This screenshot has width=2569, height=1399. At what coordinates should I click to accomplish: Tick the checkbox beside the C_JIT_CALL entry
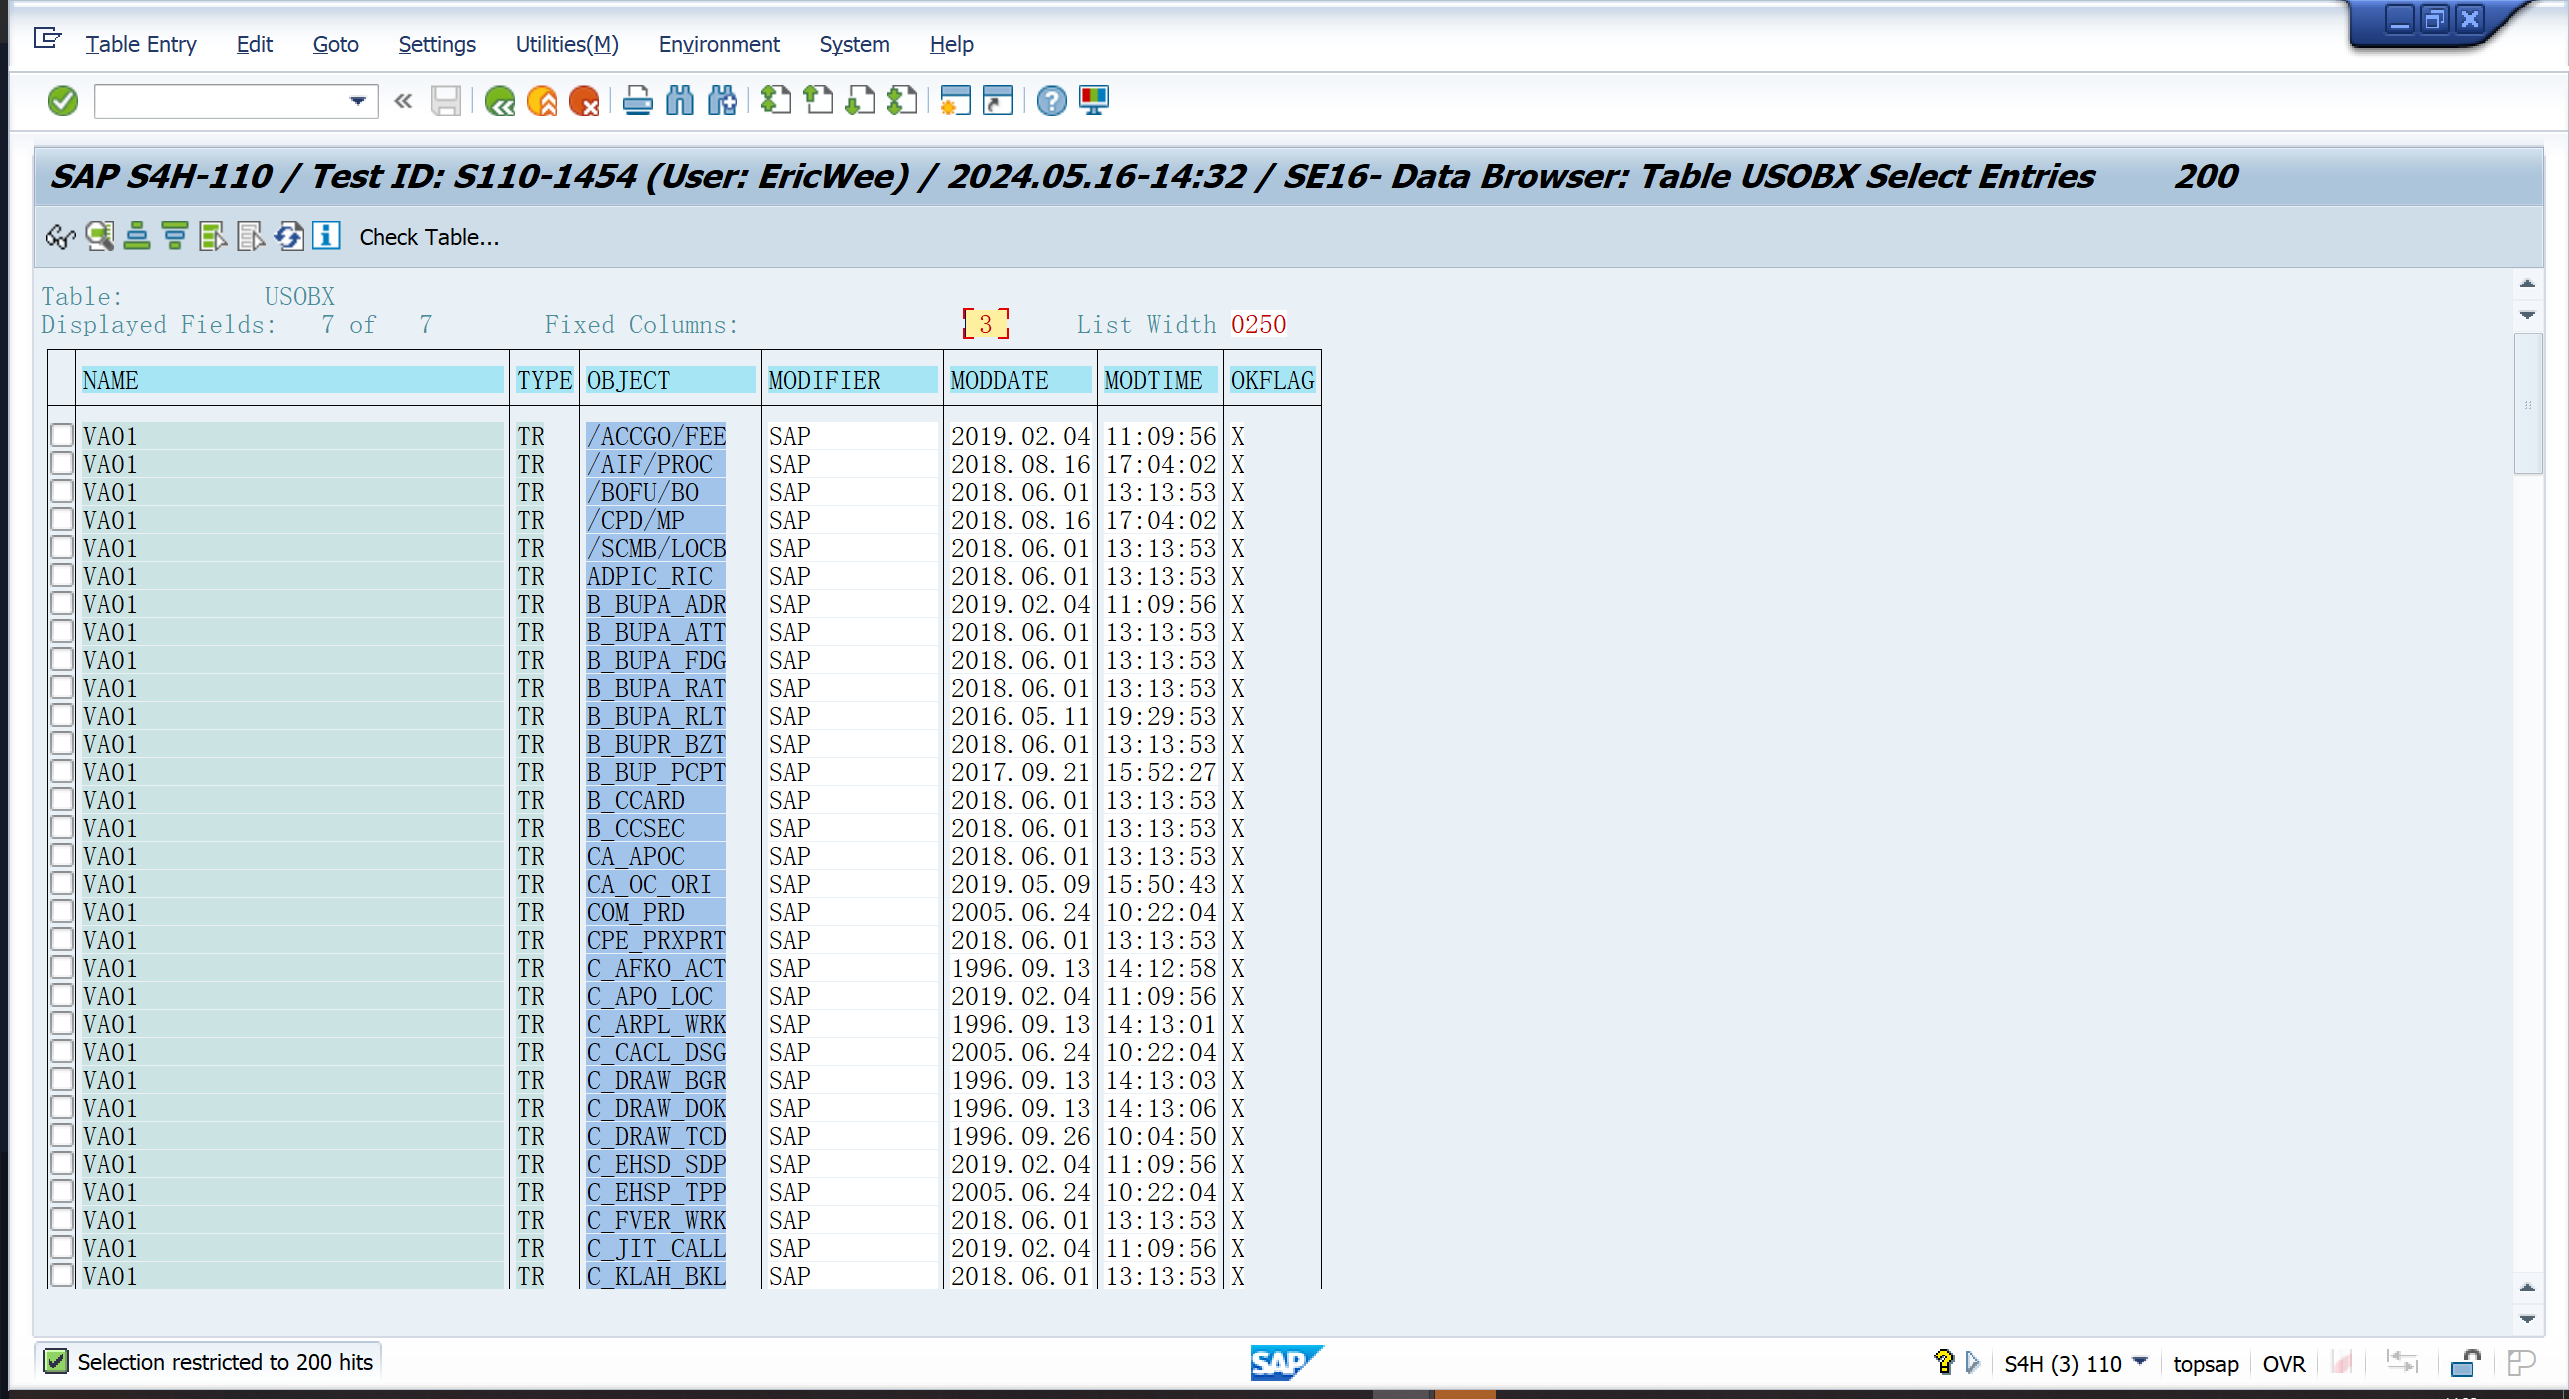[62, 1248]
